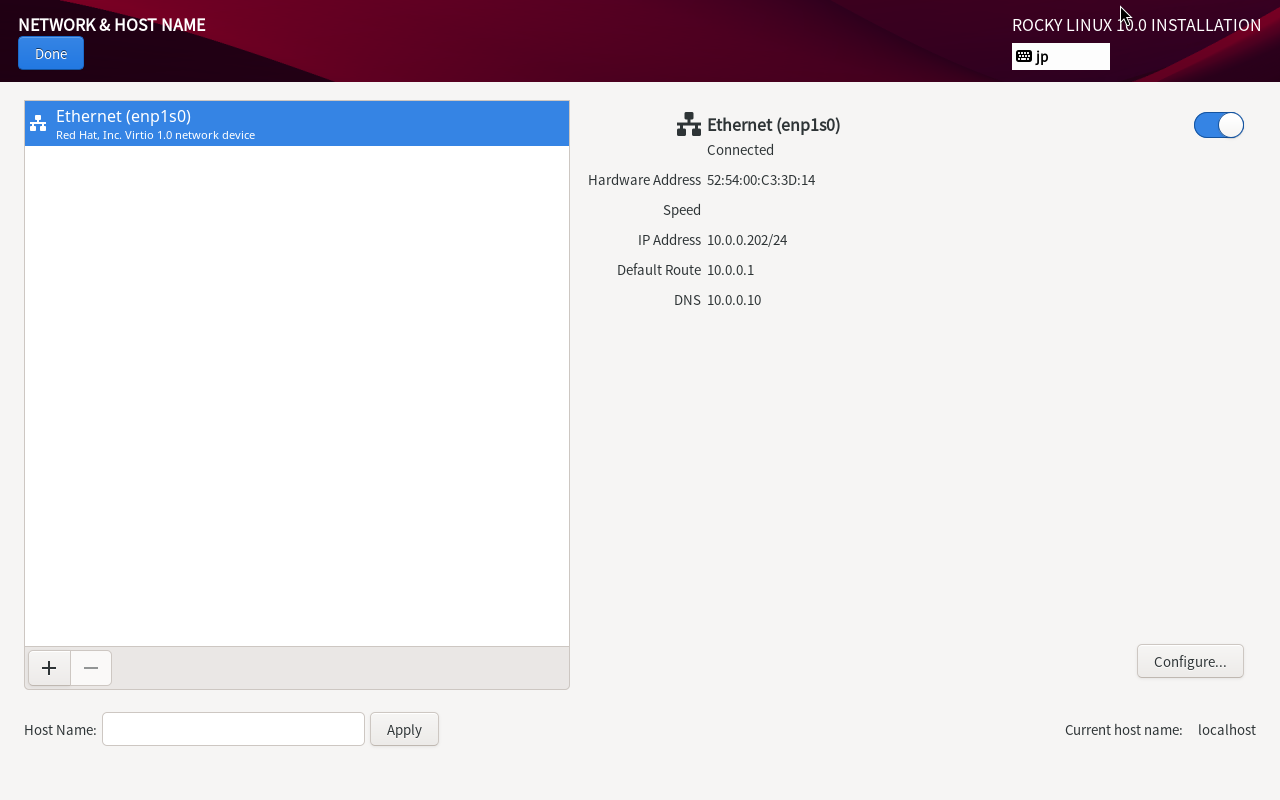
Task: Select IP address value 10.0.0.202/24
Action: click(x=747, y=240)
